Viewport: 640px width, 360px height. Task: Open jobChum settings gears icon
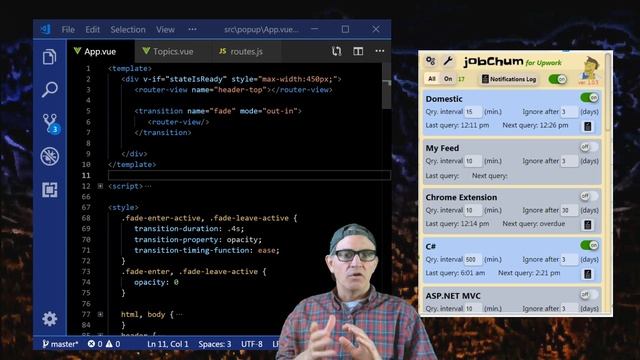click(x=431, y=61)
